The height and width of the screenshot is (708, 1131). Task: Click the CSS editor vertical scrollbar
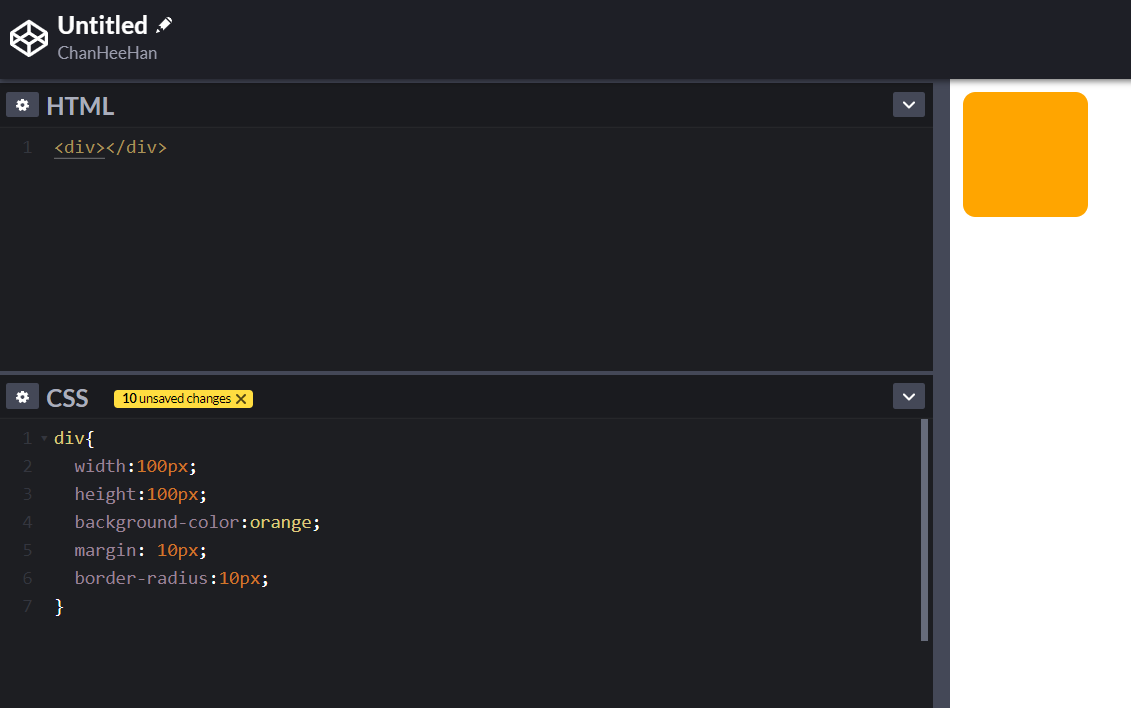924,530
